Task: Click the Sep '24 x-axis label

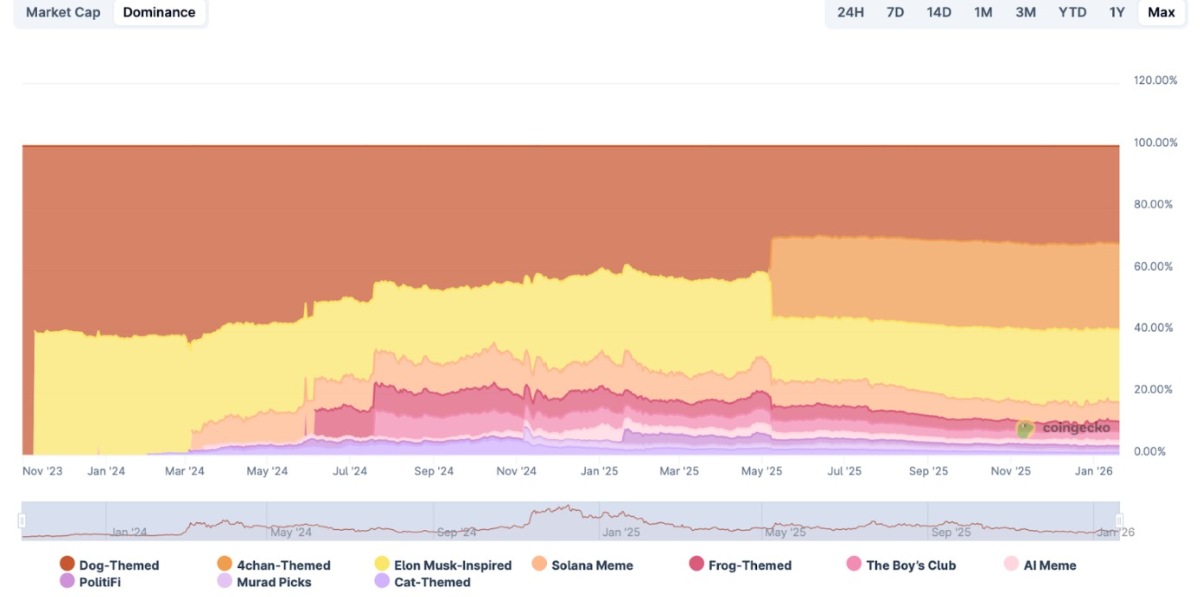Action: [433, 470]
